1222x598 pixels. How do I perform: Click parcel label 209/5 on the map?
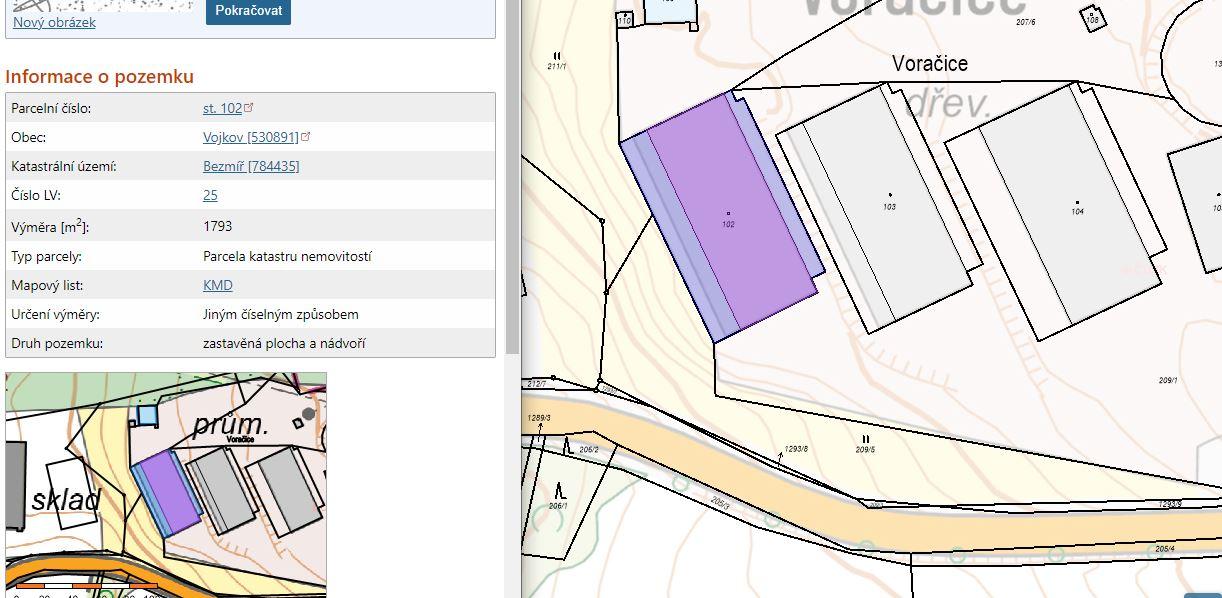865,450
